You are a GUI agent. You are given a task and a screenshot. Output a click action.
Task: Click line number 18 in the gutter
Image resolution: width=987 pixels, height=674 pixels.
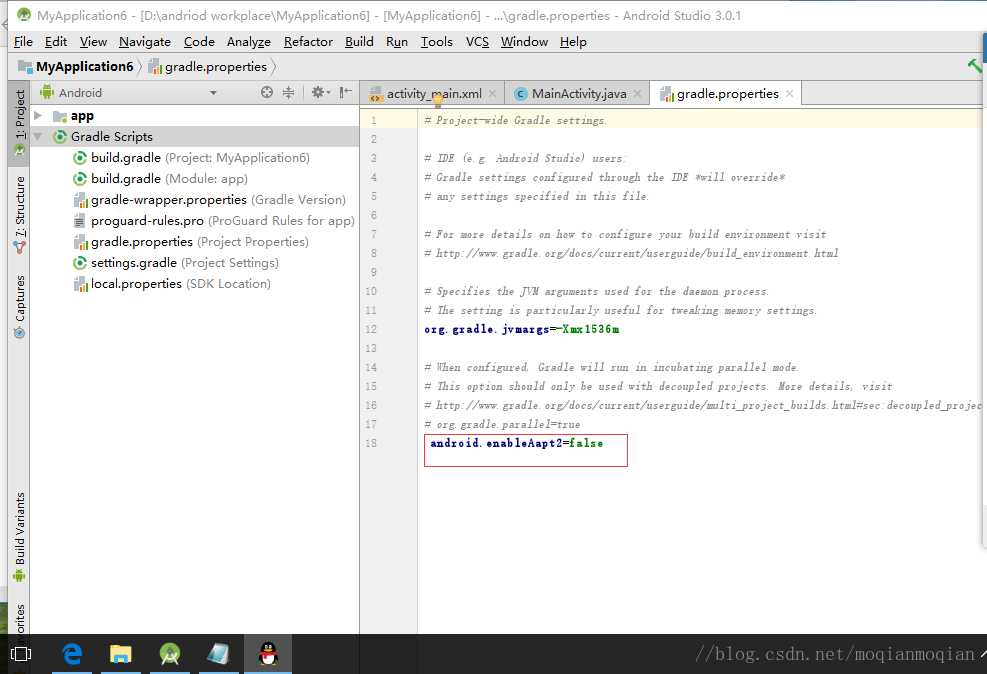click(x=371, y=443)
